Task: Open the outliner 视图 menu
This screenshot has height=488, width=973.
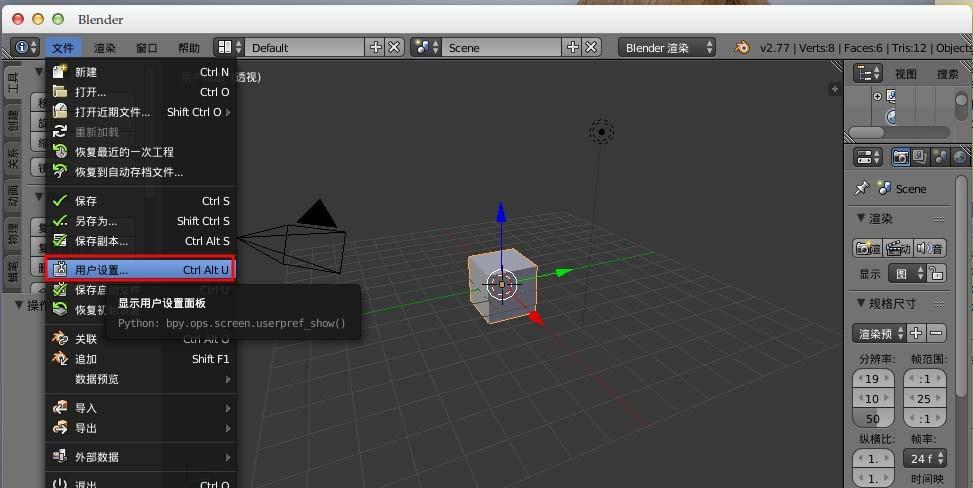Action: pos(905,74)
